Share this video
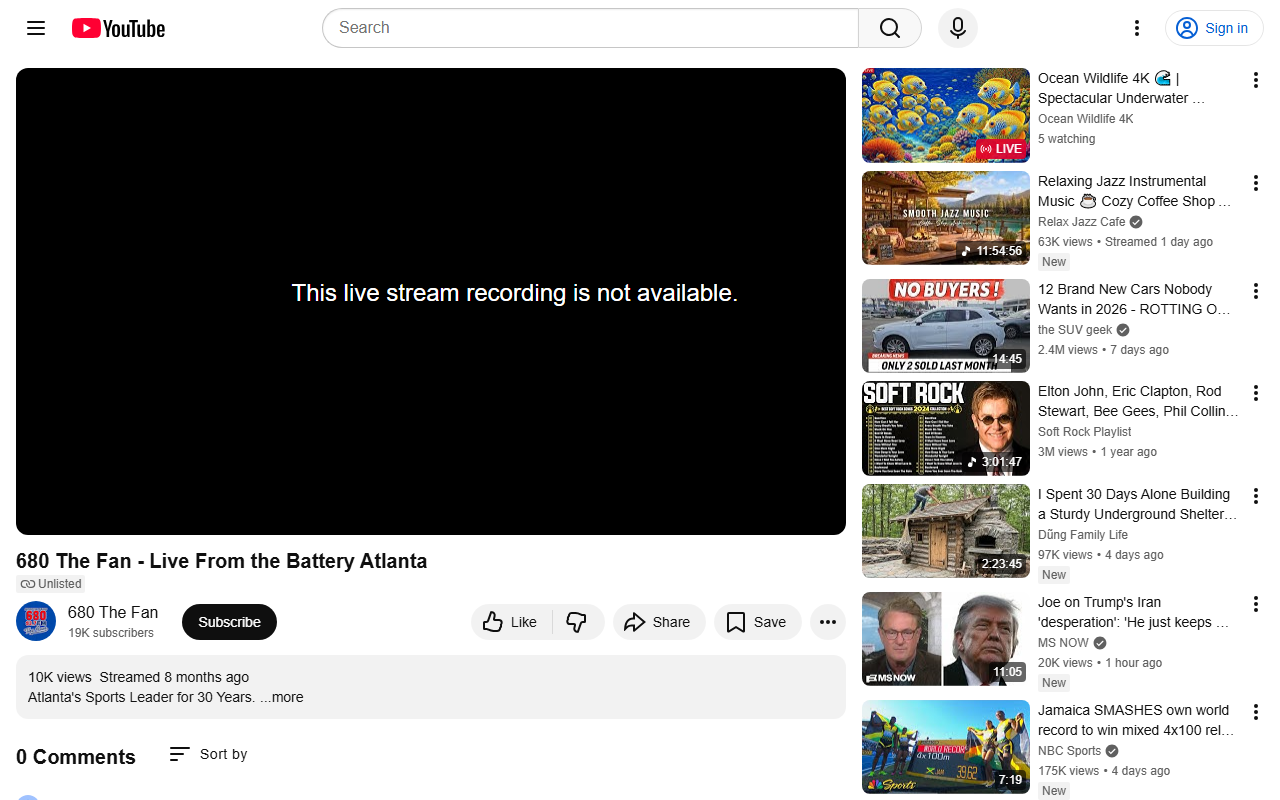 pos(659,622)
